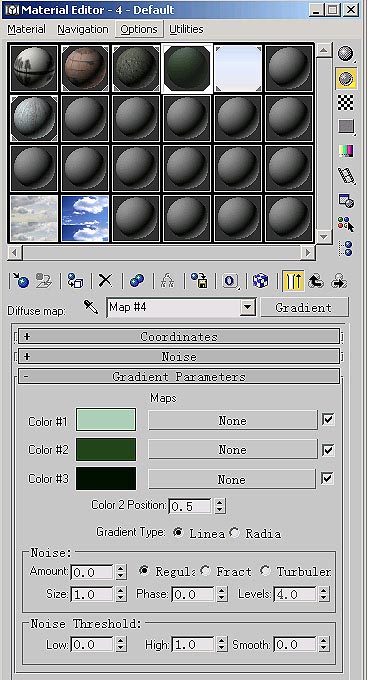369x680 pixels.
Task: Click the Show Map in Viewport cube icon
Action: click(x=260, y=280)
